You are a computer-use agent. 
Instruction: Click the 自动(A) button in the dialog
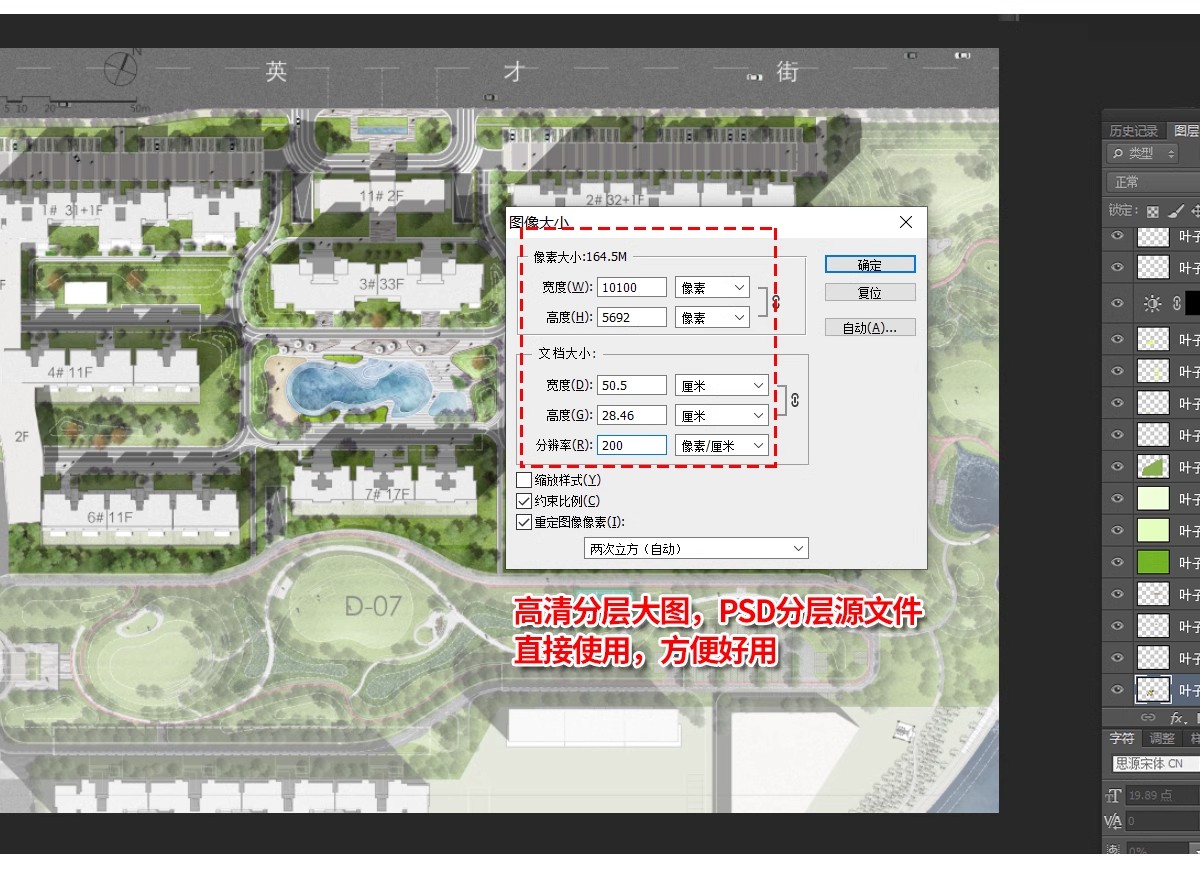pos(869,327)
